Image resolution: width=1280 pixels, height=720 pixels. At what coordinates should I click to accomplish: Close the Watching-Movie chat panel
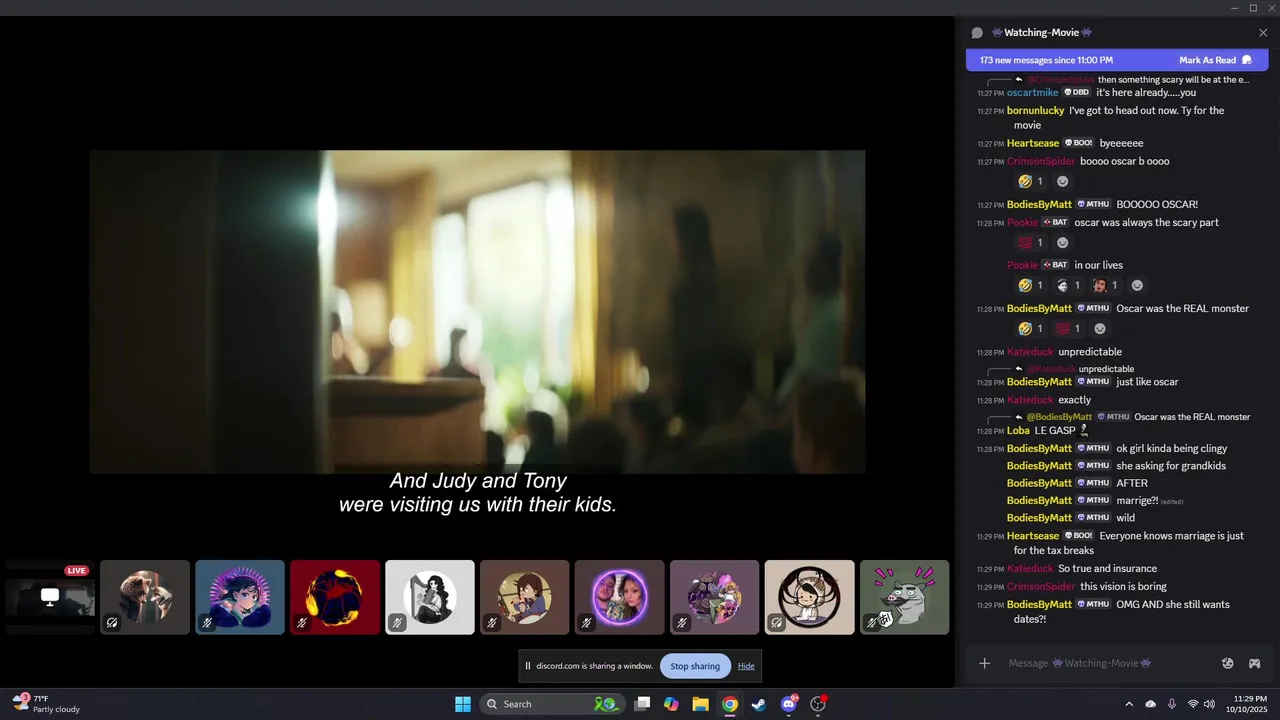(1263, 33)
